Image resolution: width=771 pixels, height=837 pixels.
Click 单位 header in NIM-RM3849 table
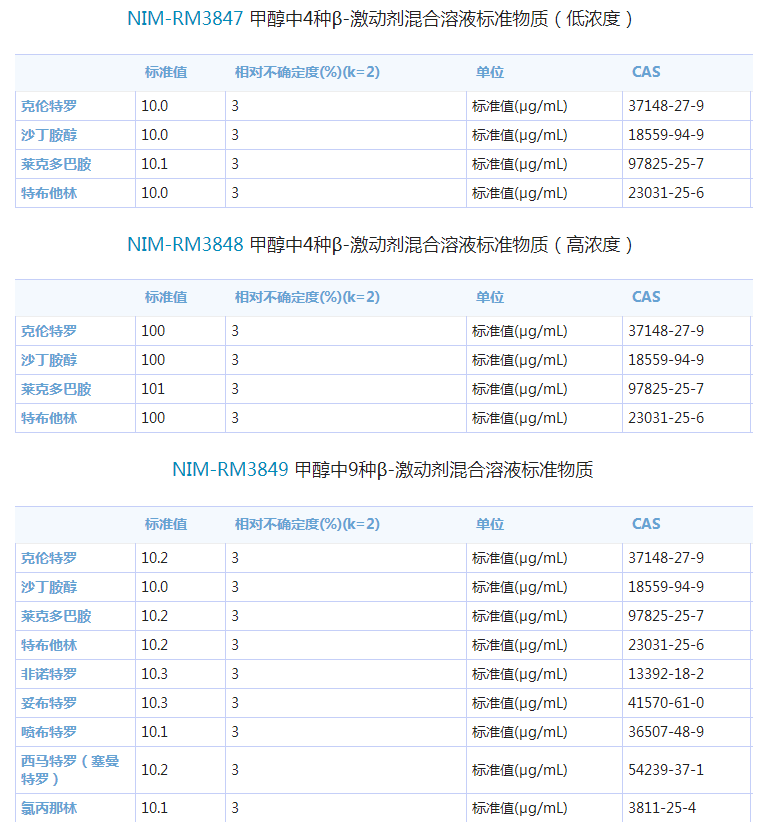coord(490,524)
